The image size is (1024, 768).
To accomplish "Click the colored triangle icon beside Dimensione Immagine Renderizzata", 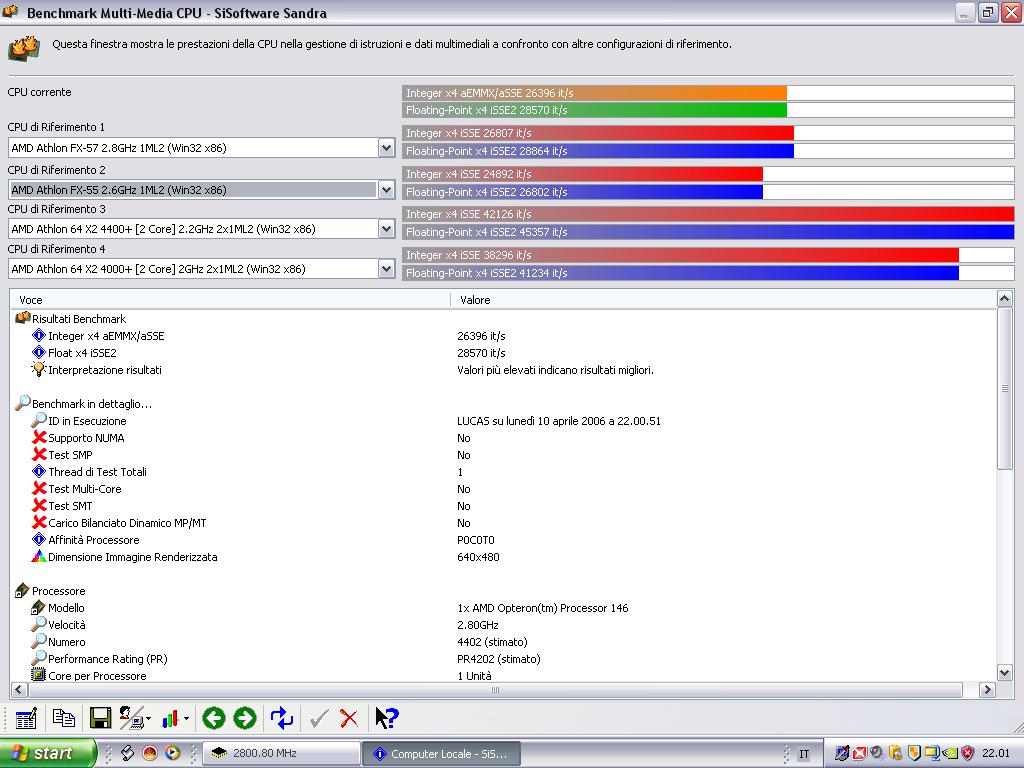I will tap(39, 556).
